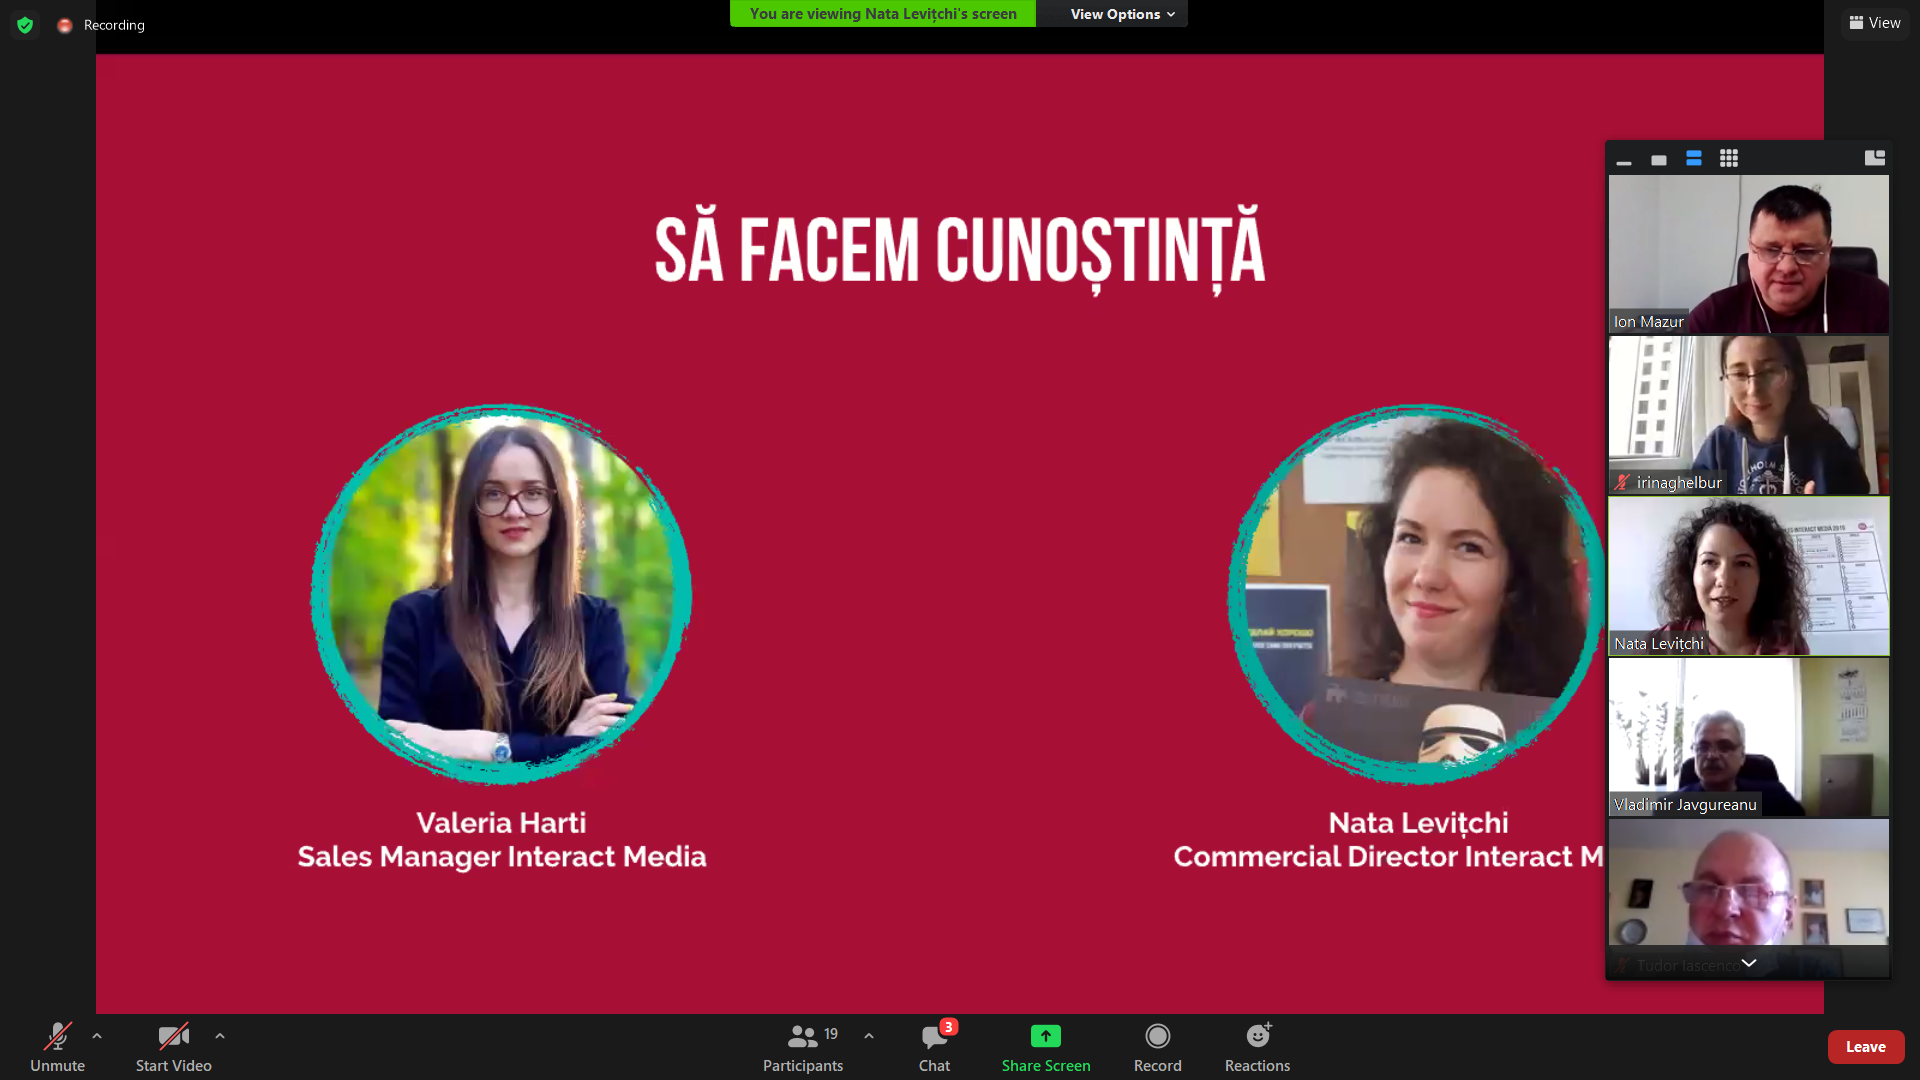Click the Valeria Harti portrait on the slide
The width and height of the screenshot is (1920, 1080).
pyautogui.click(x=502, y=594)
